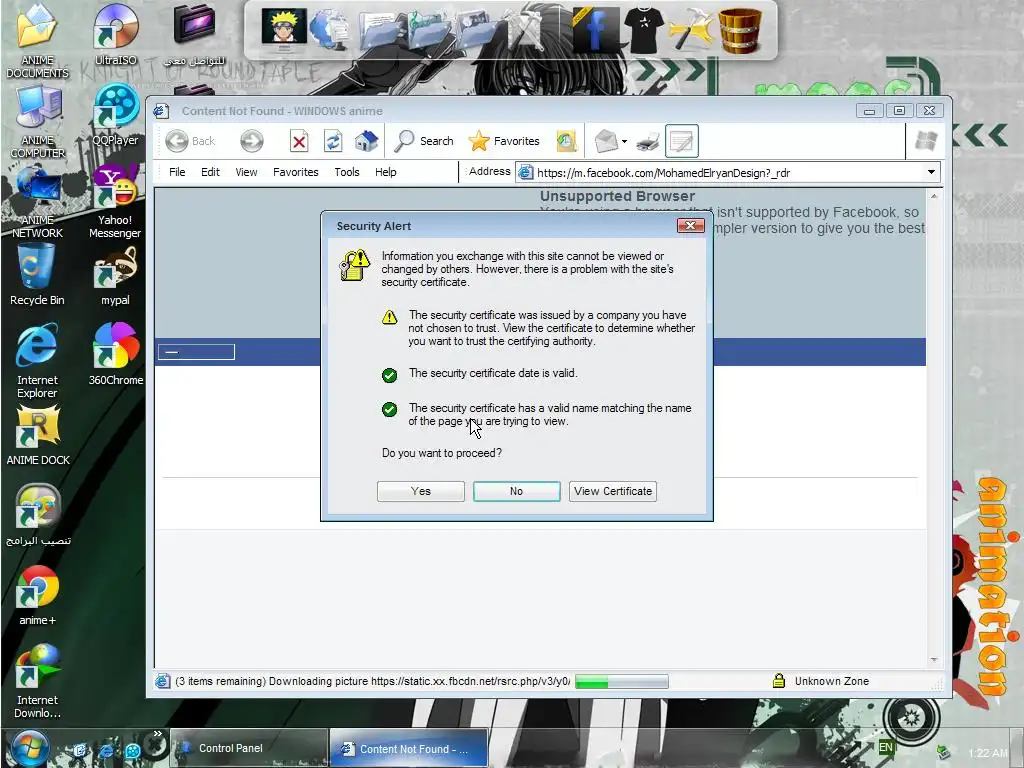Click the Refresh page icon
Viewport: 1024px width, 768px height.
[x=333, y=141]
